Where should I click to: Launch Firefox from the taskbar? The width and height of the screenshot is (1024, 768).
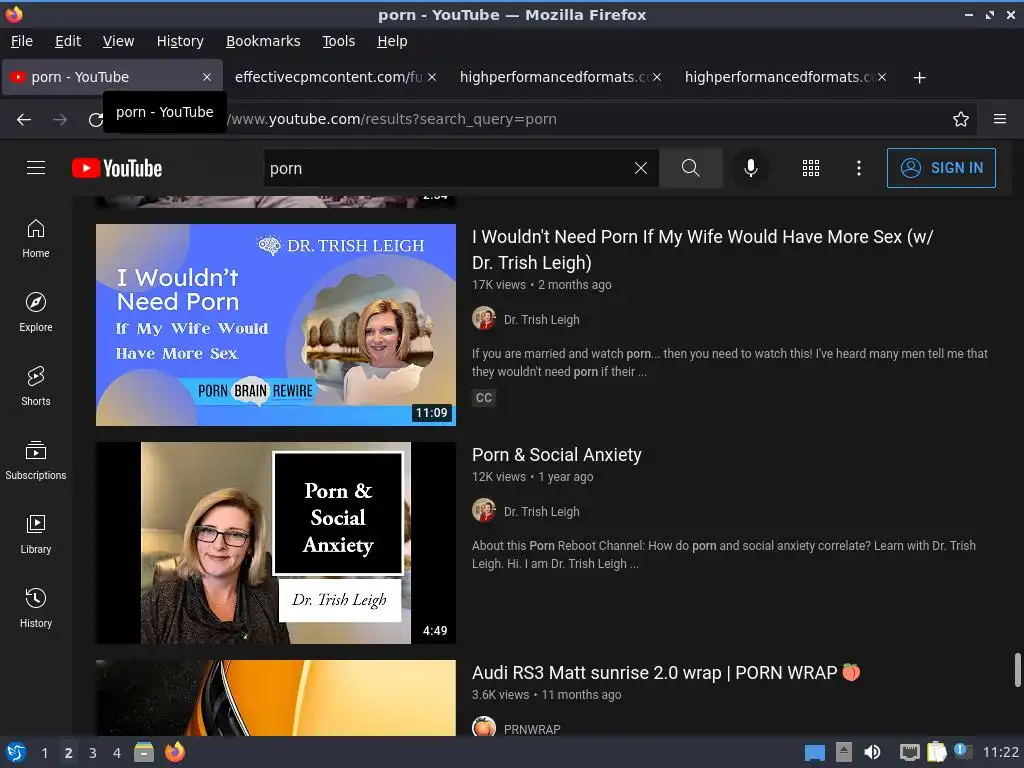174,752
